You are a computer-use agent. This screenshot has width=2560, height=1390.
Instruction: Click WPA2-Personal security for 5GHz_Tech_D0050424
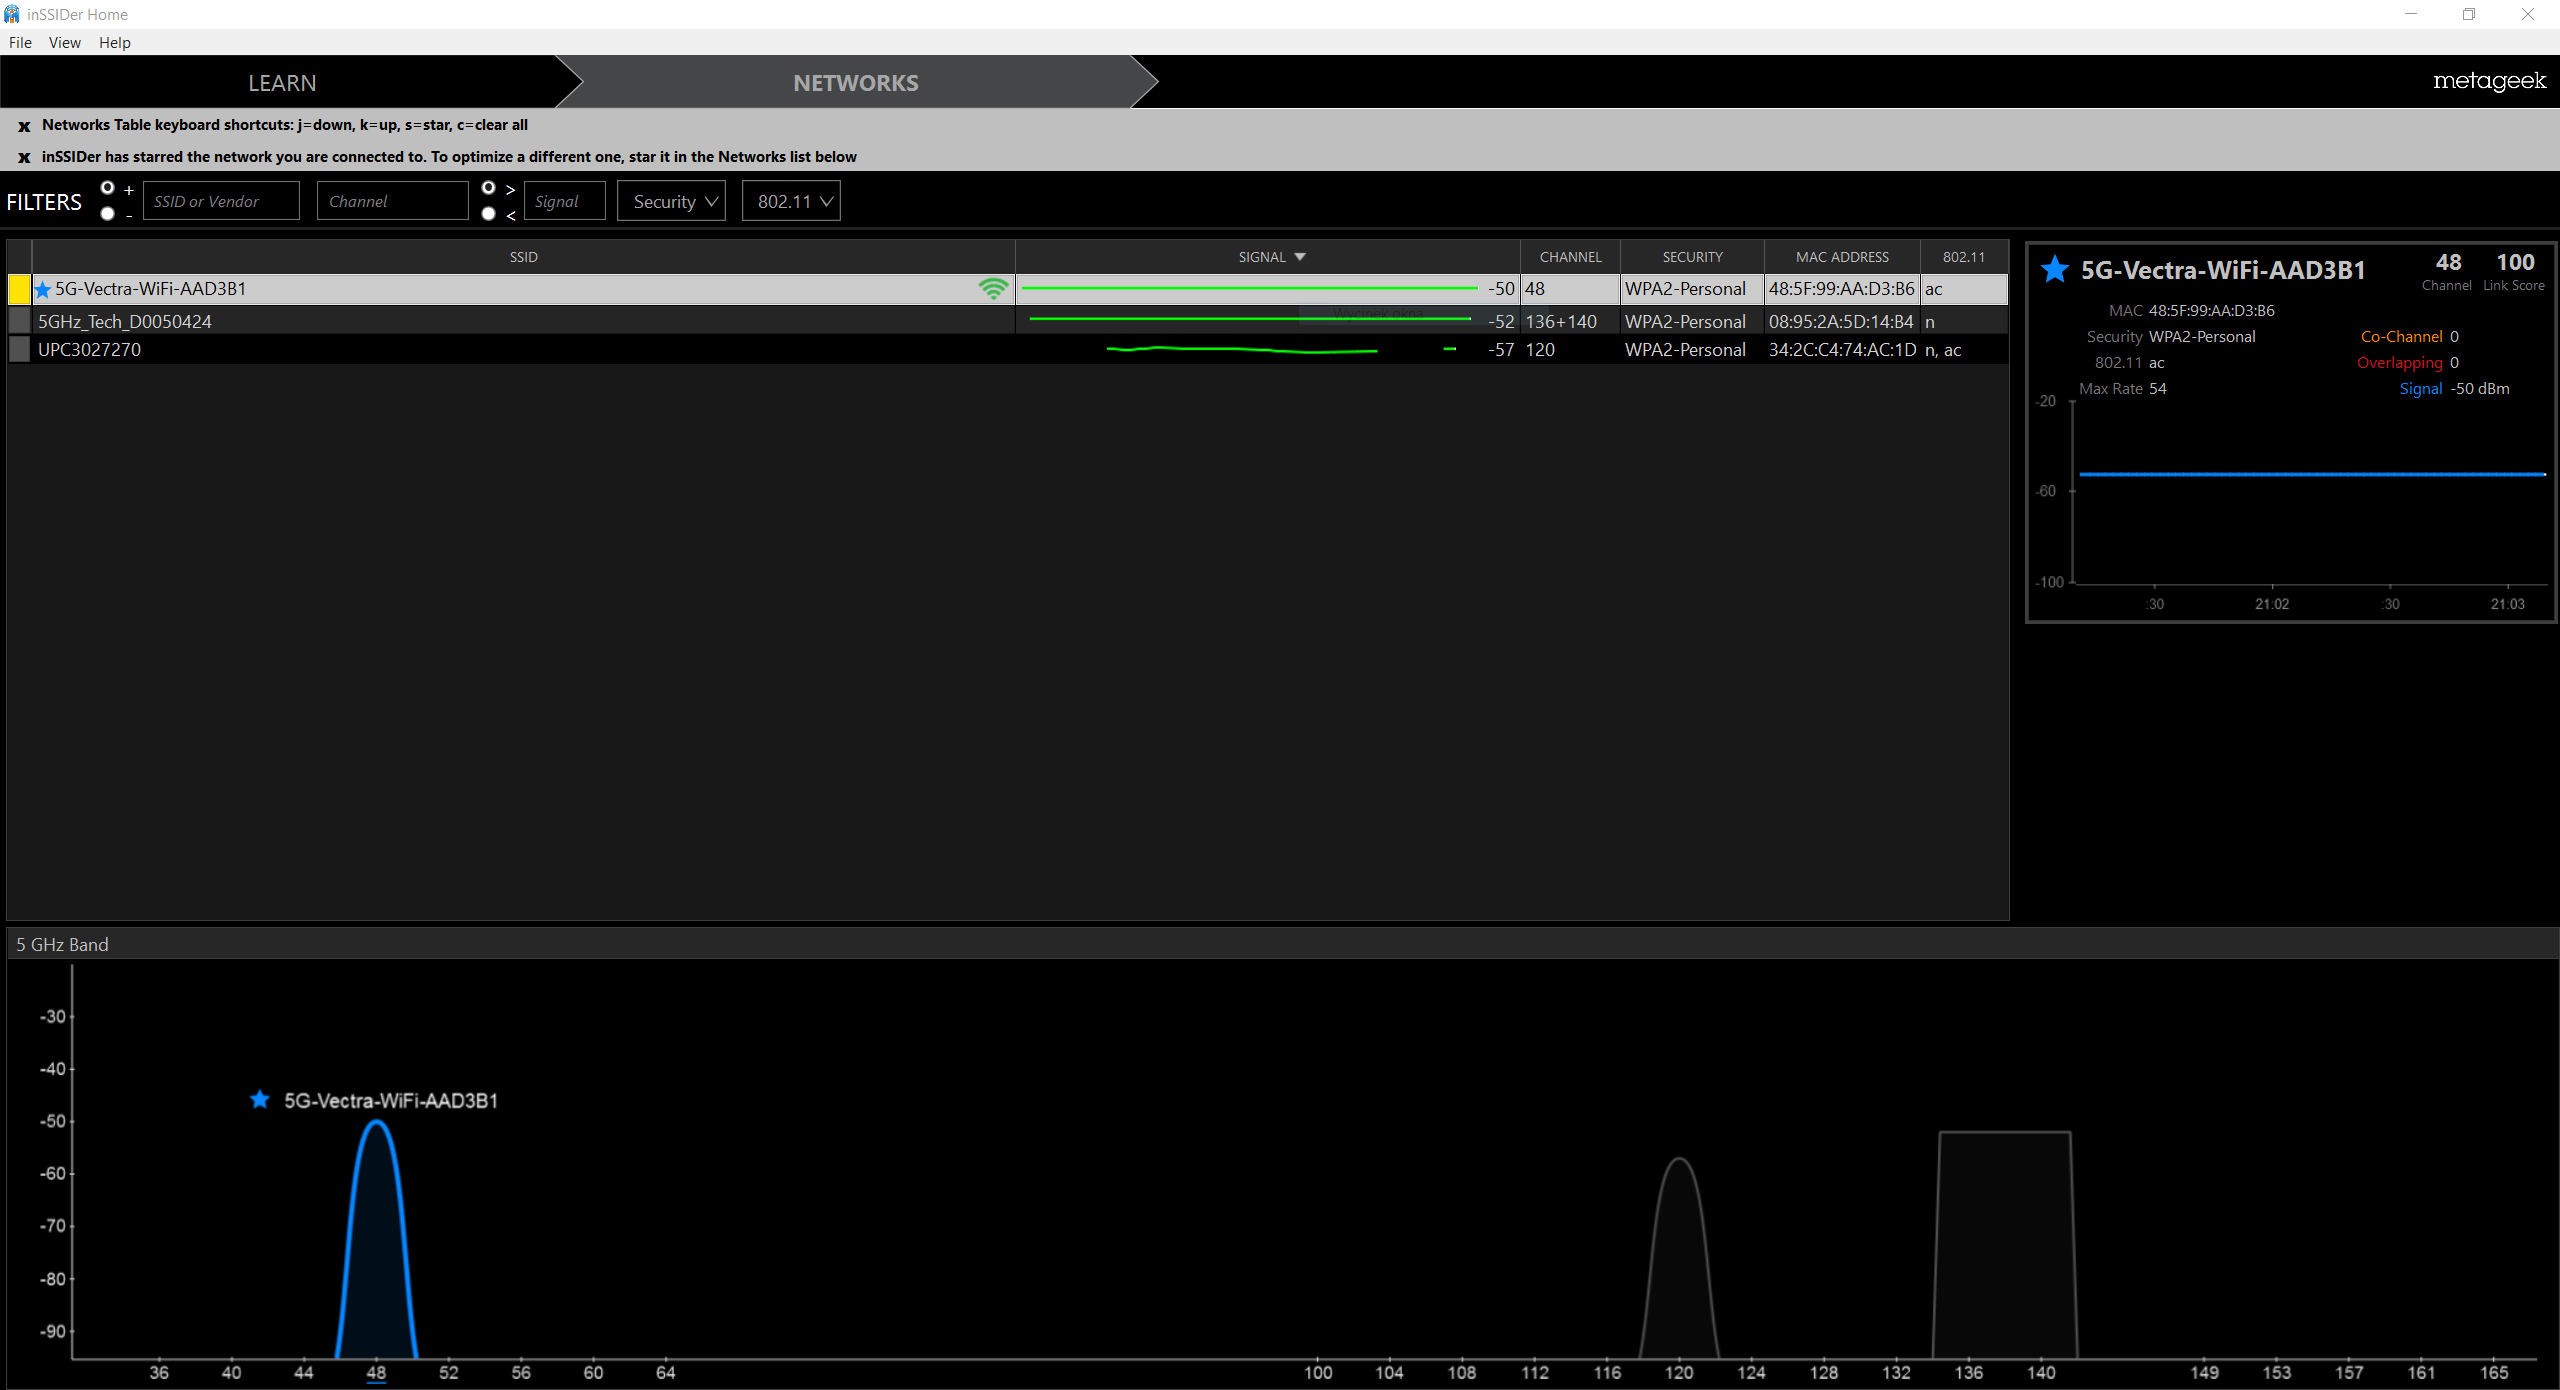coord(1685,321)
